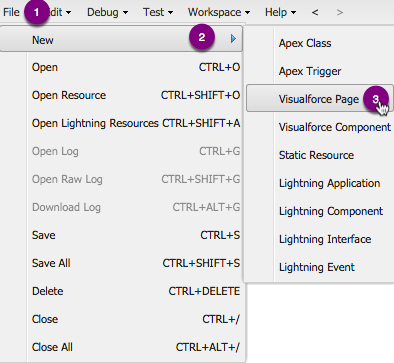The image size is (394, 363).
Task: Click the disabled Download Log entry
Action: coord(136,207)
